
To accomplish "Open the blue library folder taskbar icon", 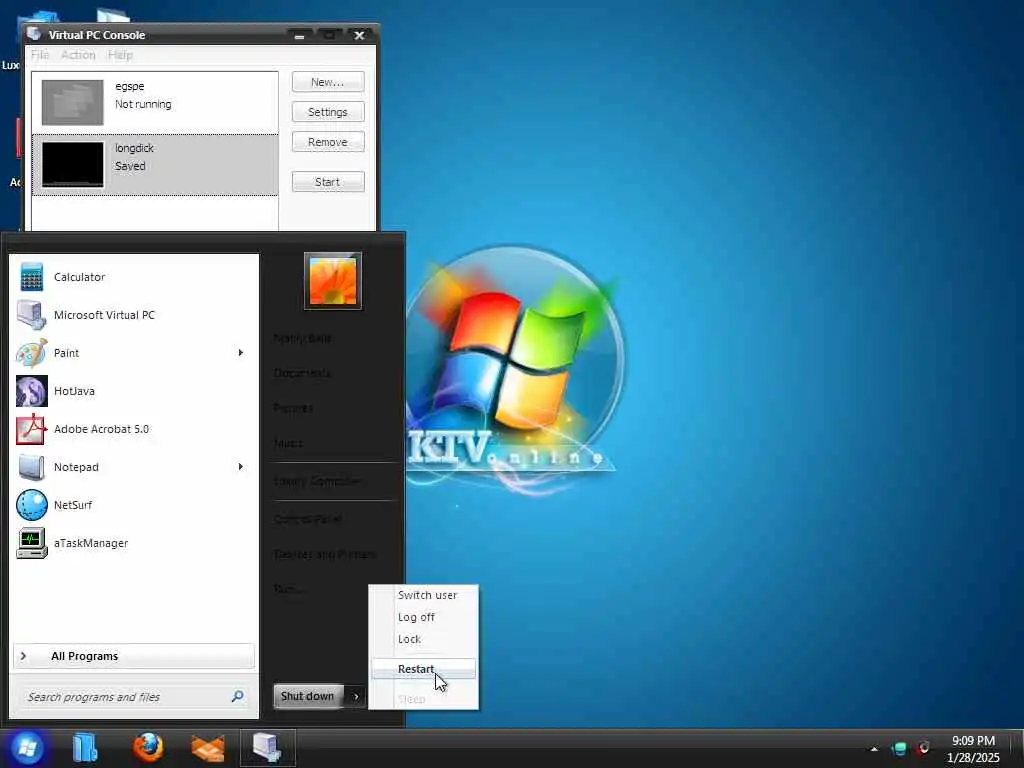I will point(85,748).
